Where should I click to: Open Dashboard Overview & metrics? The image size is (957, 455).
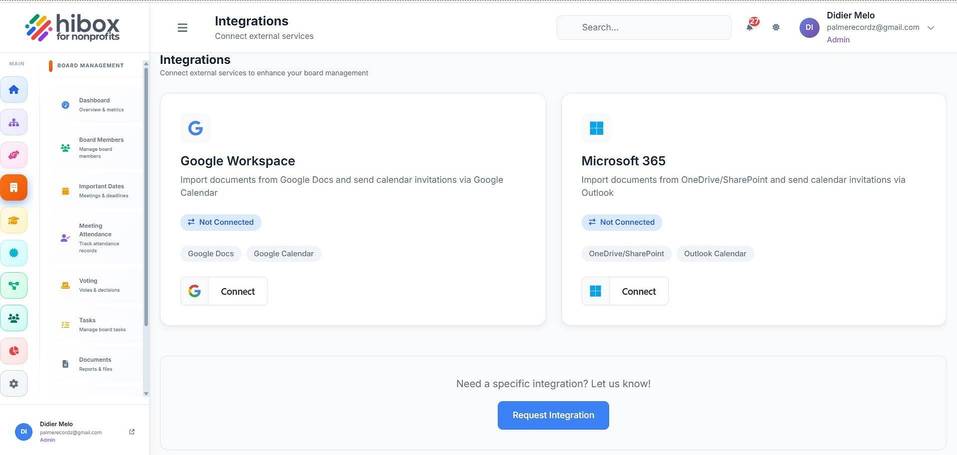(95, 105)
